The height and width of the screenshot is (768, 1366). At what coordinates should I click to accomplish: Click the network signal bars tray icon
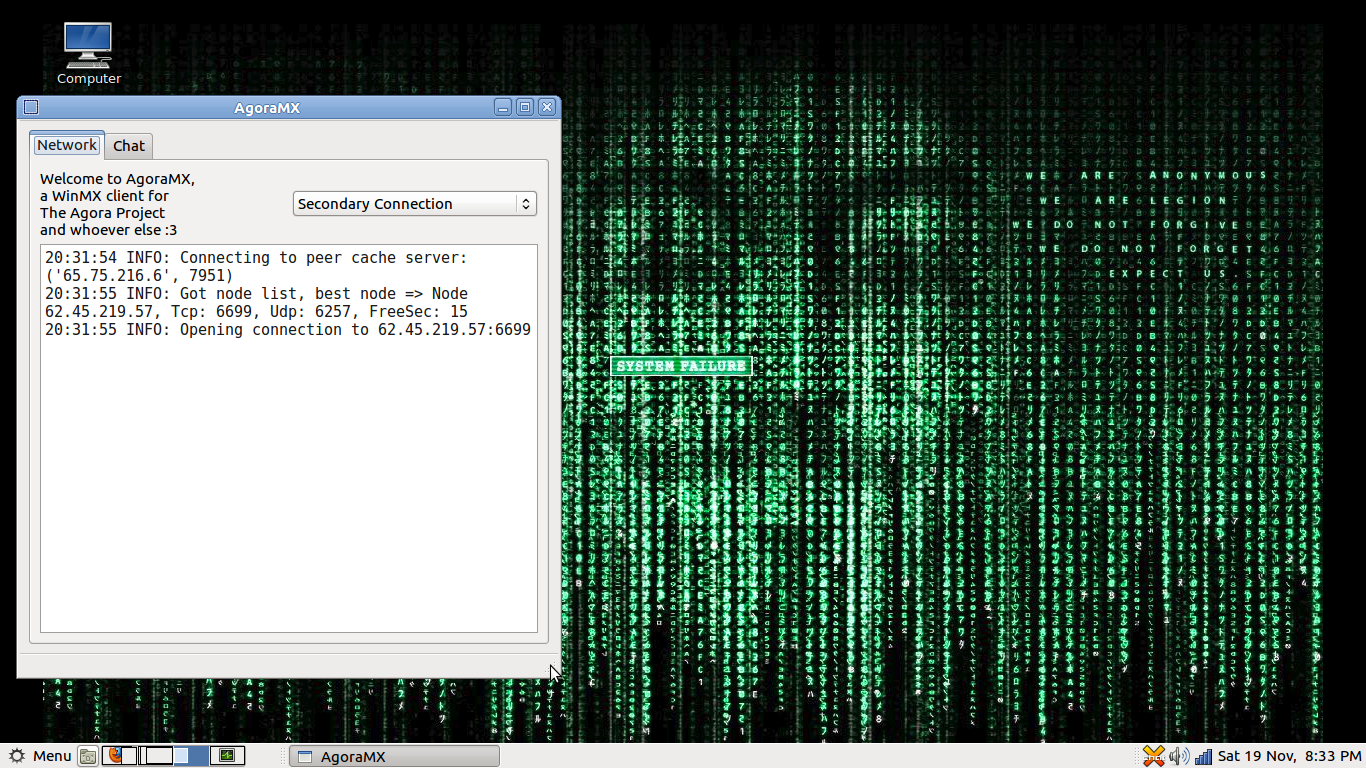1203,756
